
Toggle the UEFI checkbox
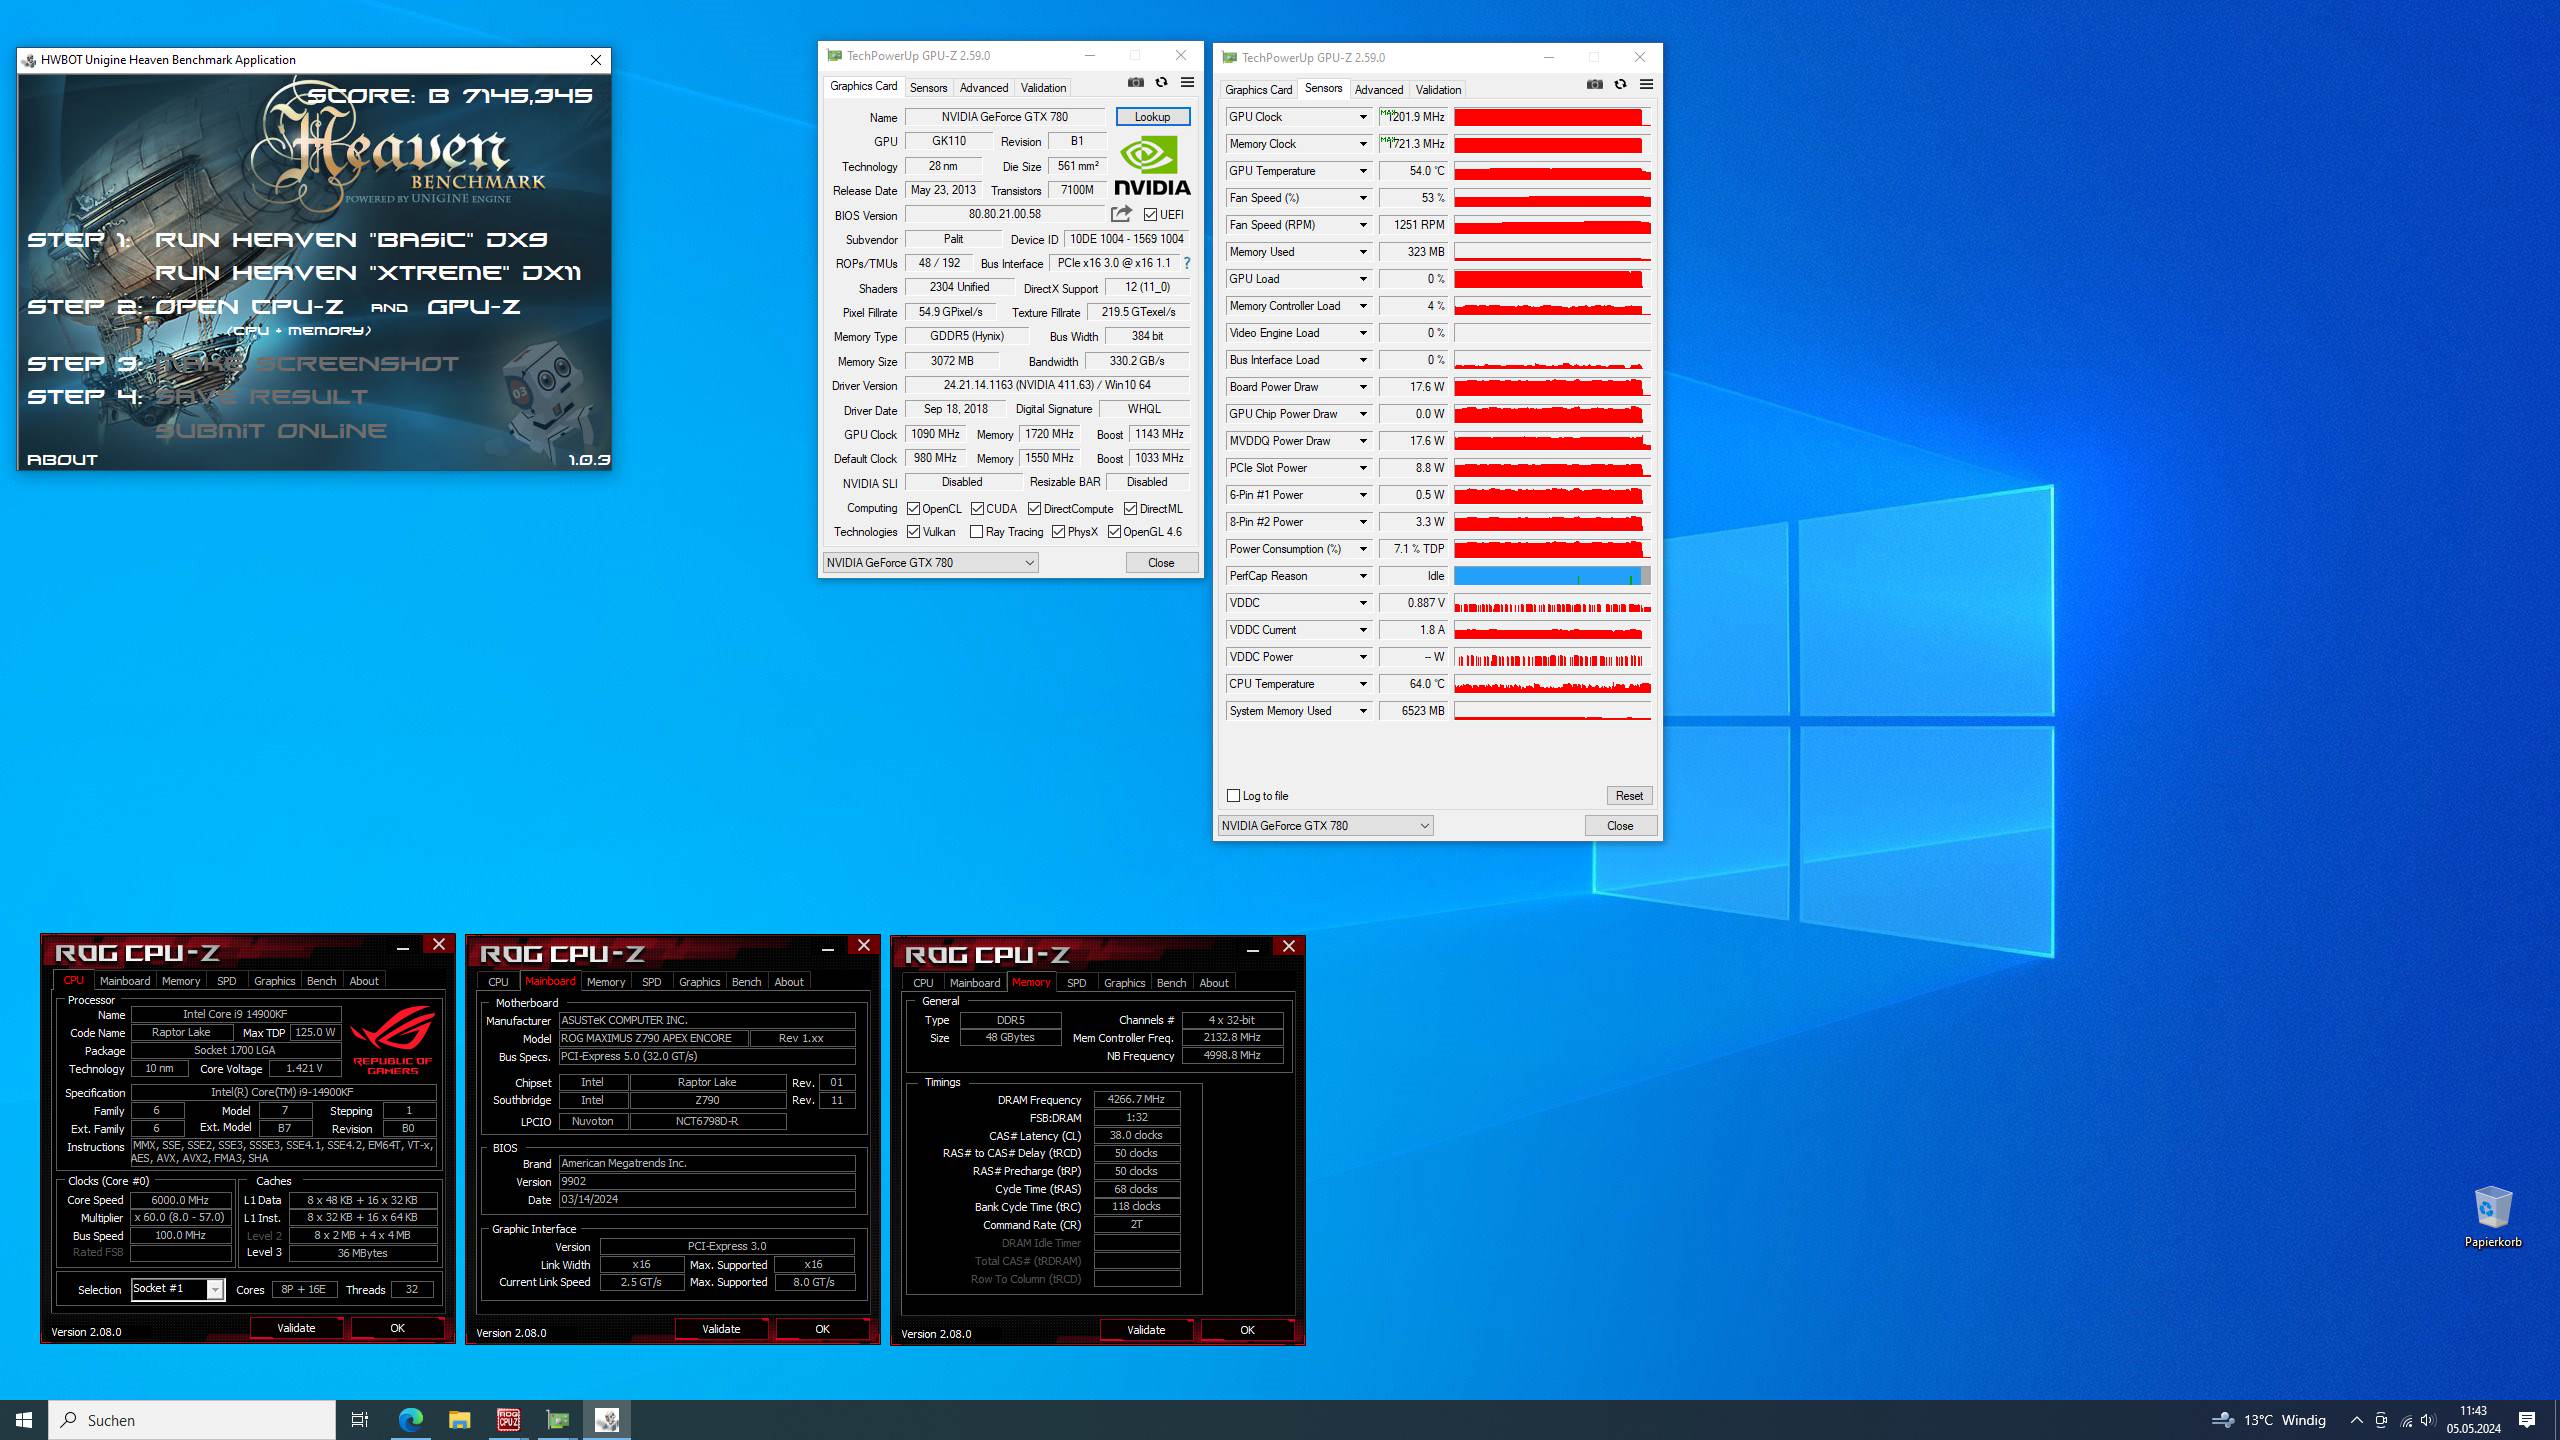click(x=1150, y=215)
